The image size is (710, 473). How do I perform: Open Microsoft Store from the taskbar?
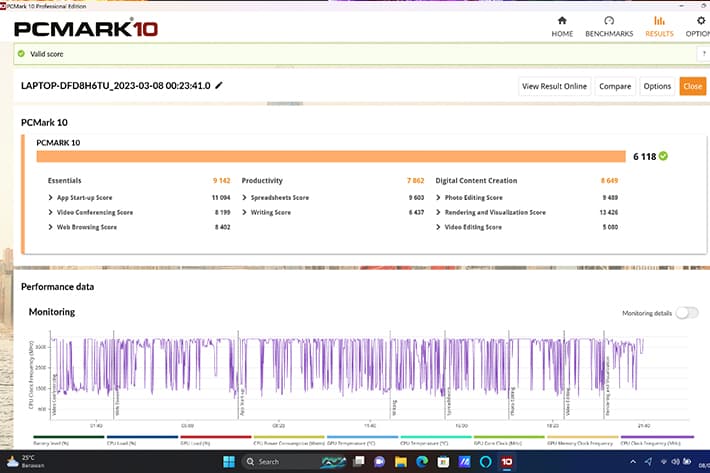443,462
